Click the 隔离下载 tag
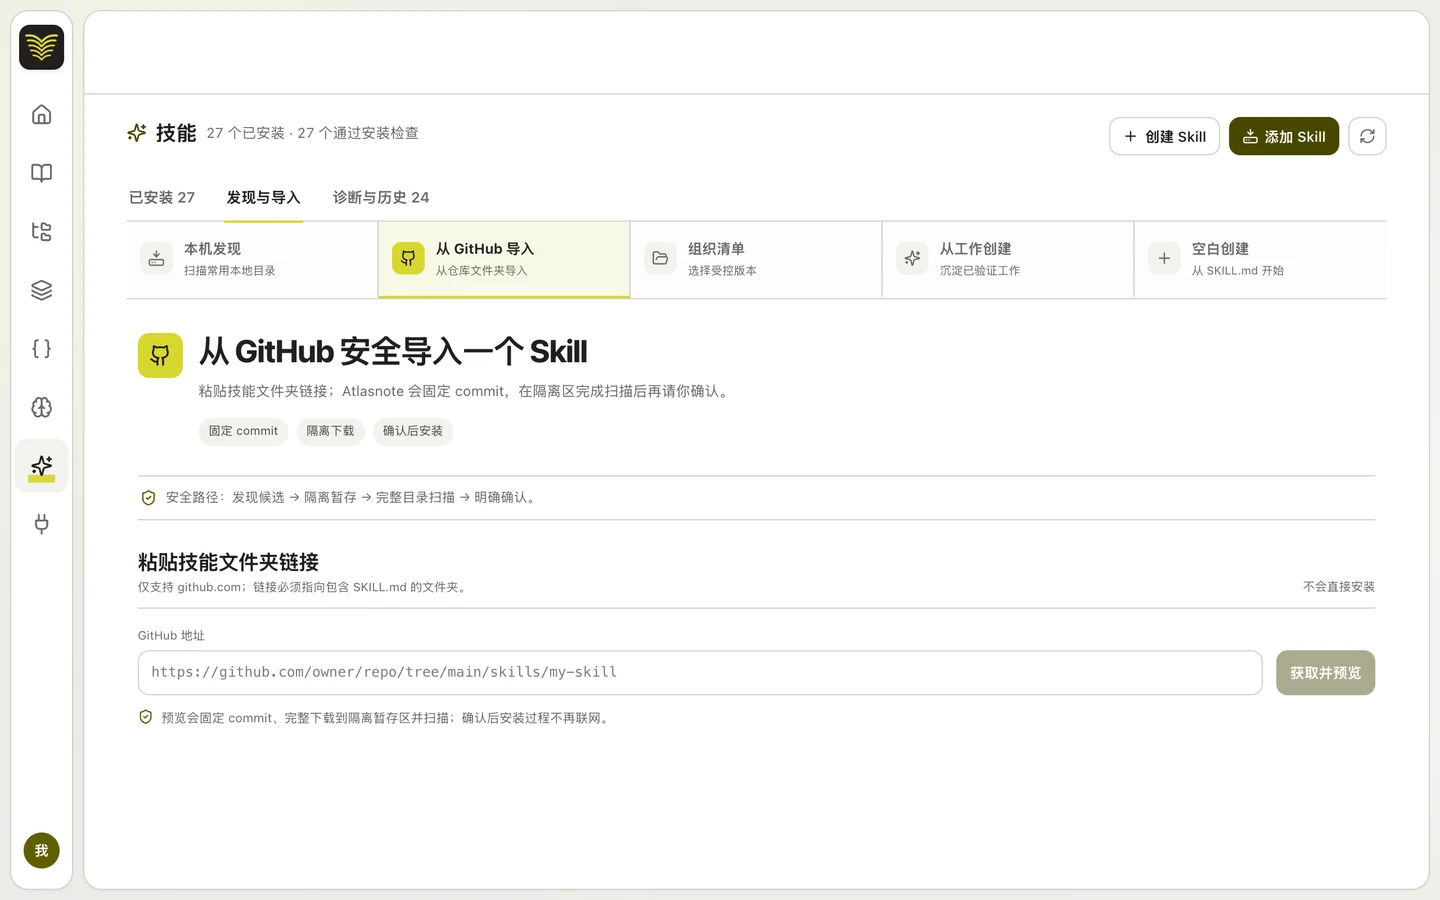1440x900 pixels. [x=330, y=431]
